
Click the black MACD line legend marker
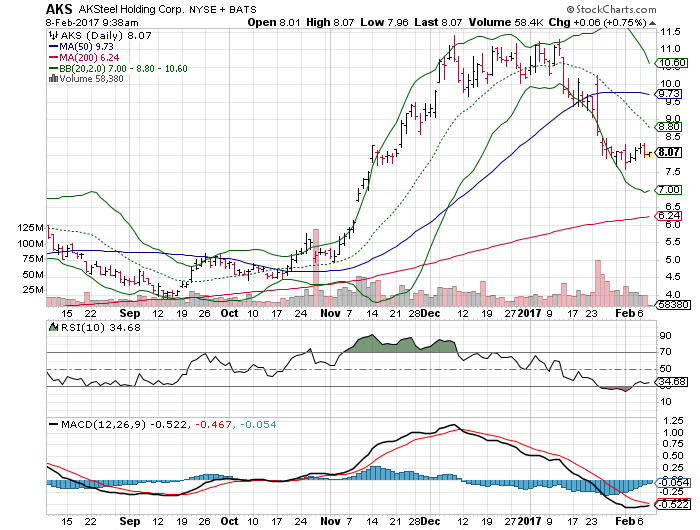[54, 424]
